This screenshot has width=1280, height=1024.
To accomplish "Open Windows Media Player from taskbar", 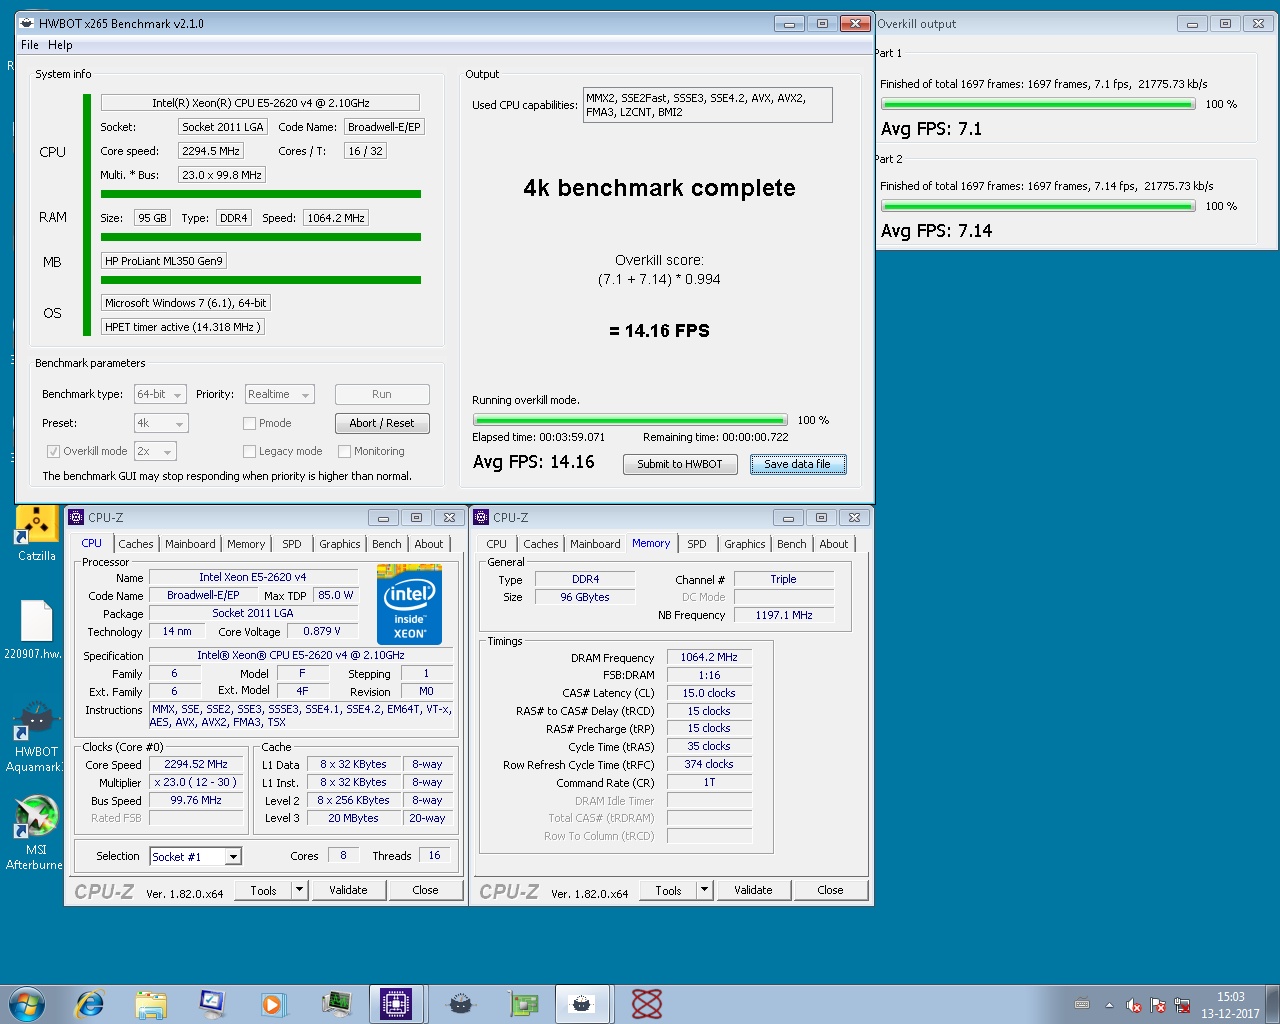I will tap(273, 1003).
